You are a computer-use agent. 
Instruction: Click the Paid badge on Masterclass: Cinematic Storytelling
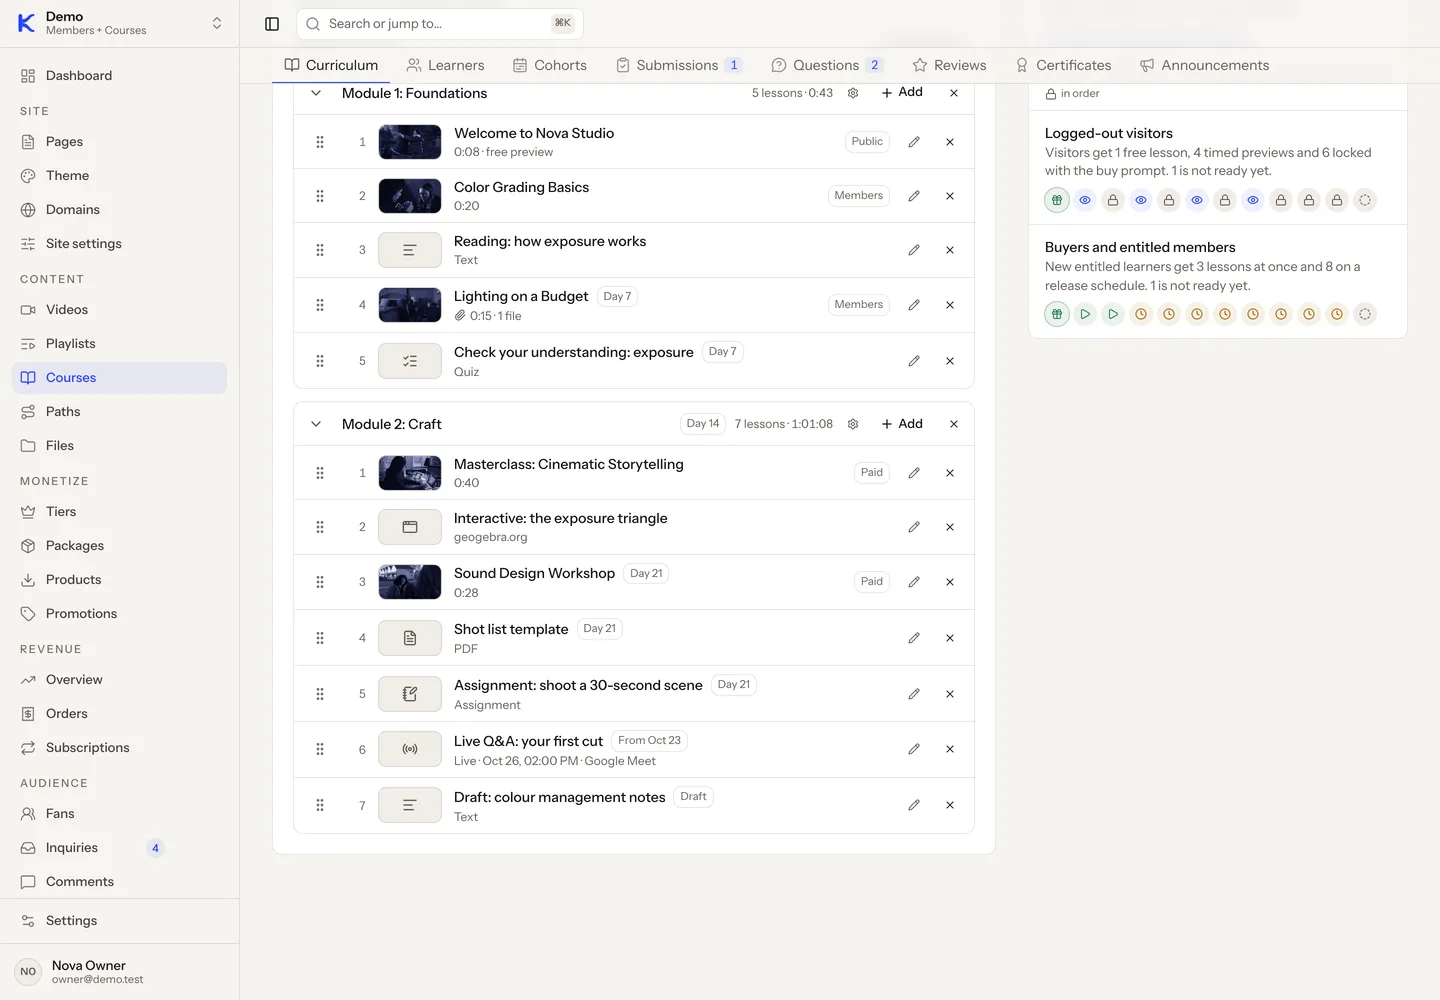pyautogui.click(x=872, y=473)
